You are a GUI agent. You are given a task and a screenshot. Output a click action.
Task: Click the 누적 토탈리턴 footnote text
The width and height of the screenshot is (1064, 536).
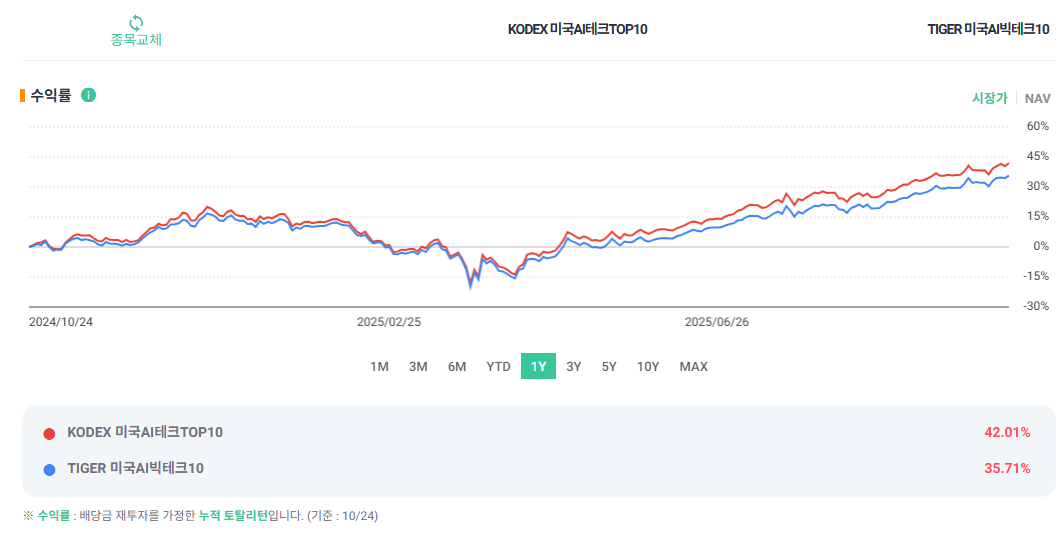point(233,516)
